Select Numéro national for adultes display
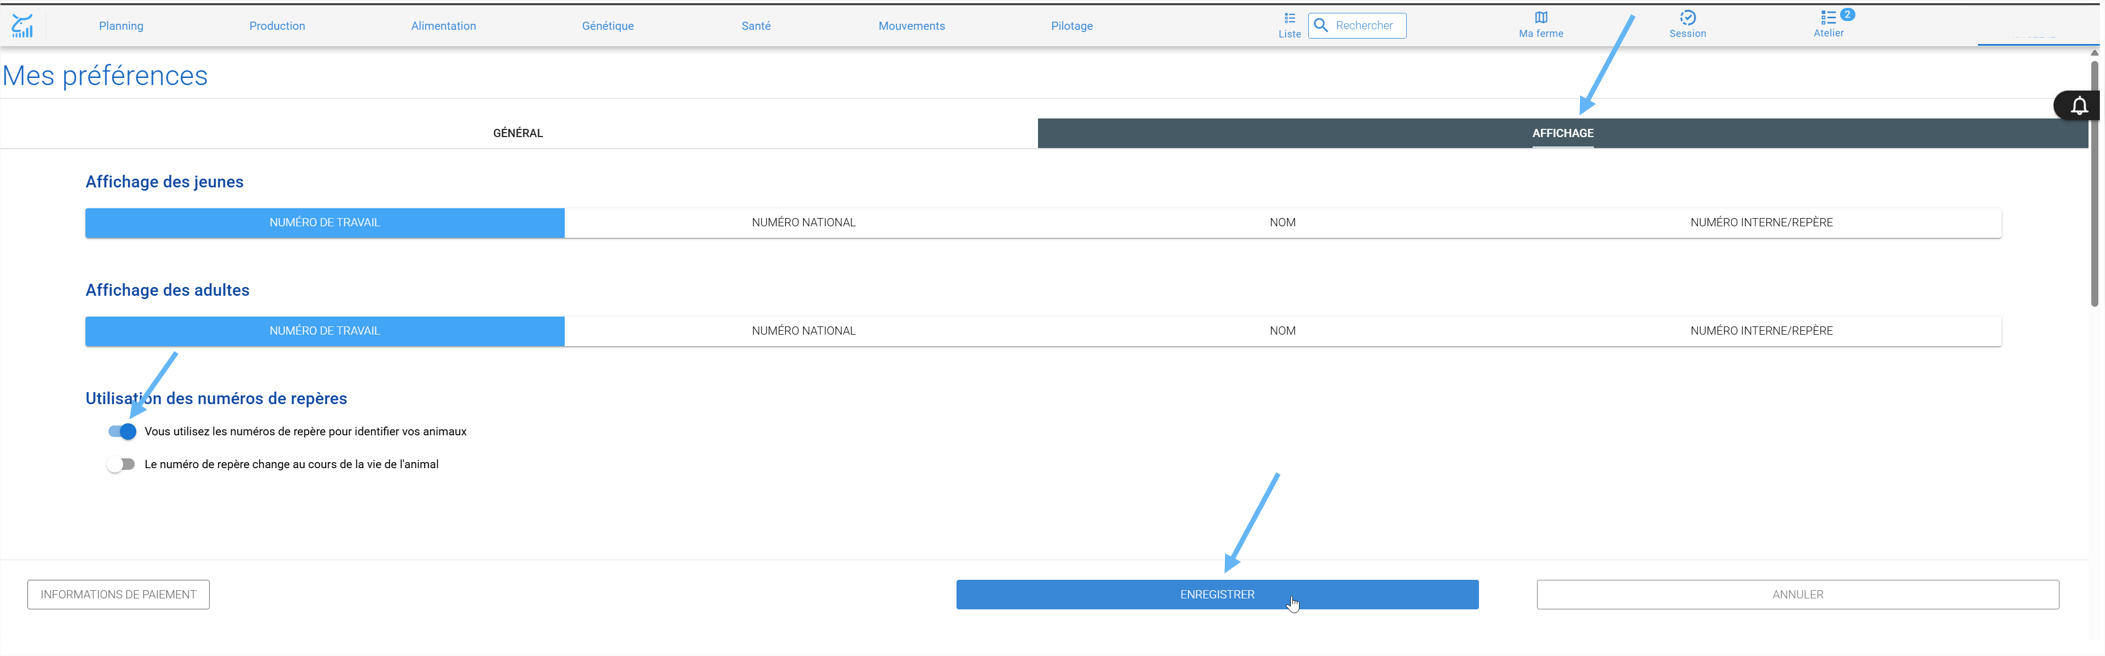The height and width of the screenshot is (656, 2105). 804,331
